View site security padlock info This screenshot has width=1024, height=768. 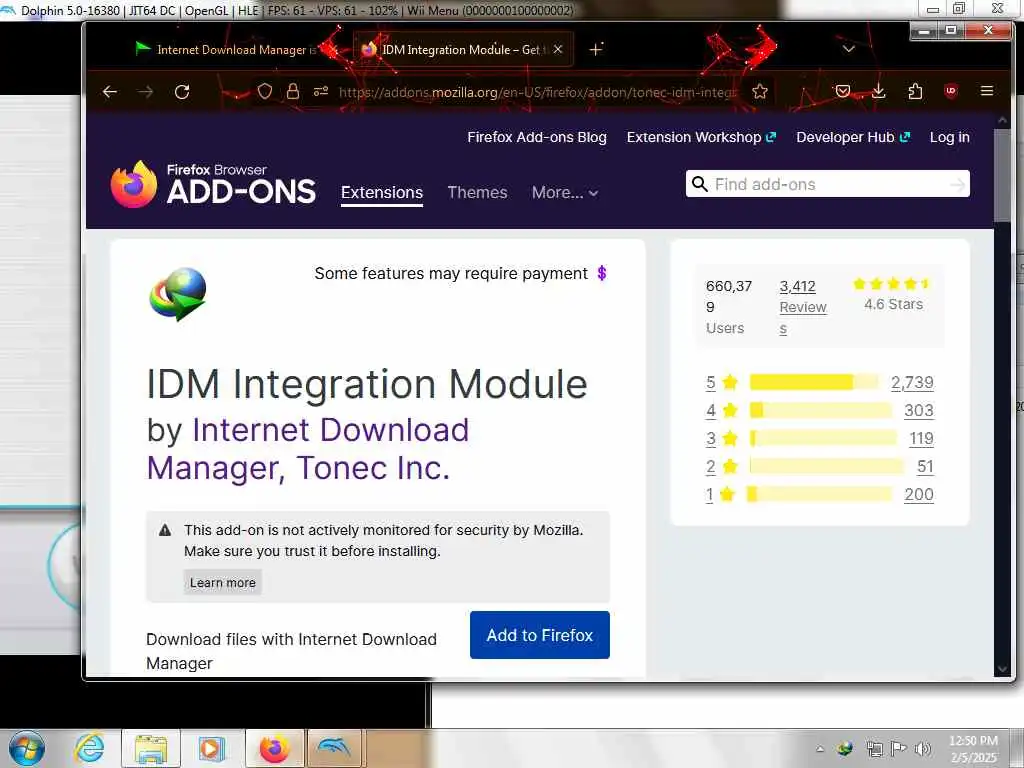293,91
